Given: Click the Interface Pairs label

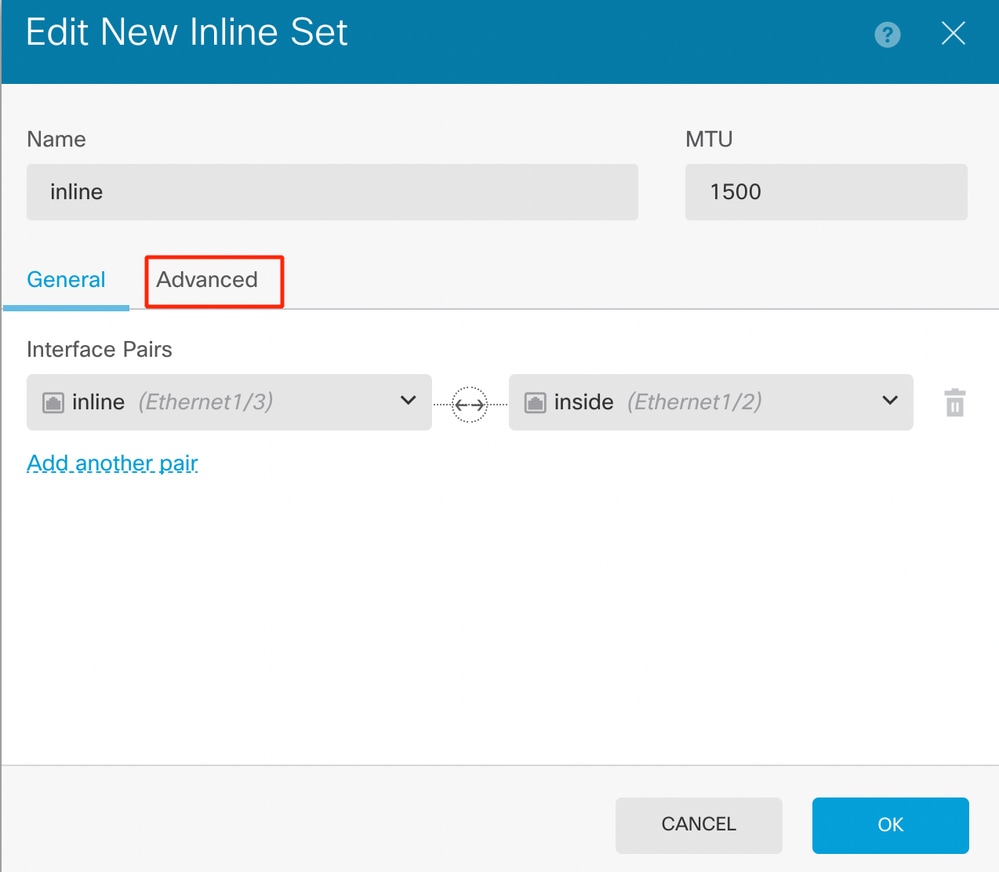Looking at the screenshot, I should [99, 349].
